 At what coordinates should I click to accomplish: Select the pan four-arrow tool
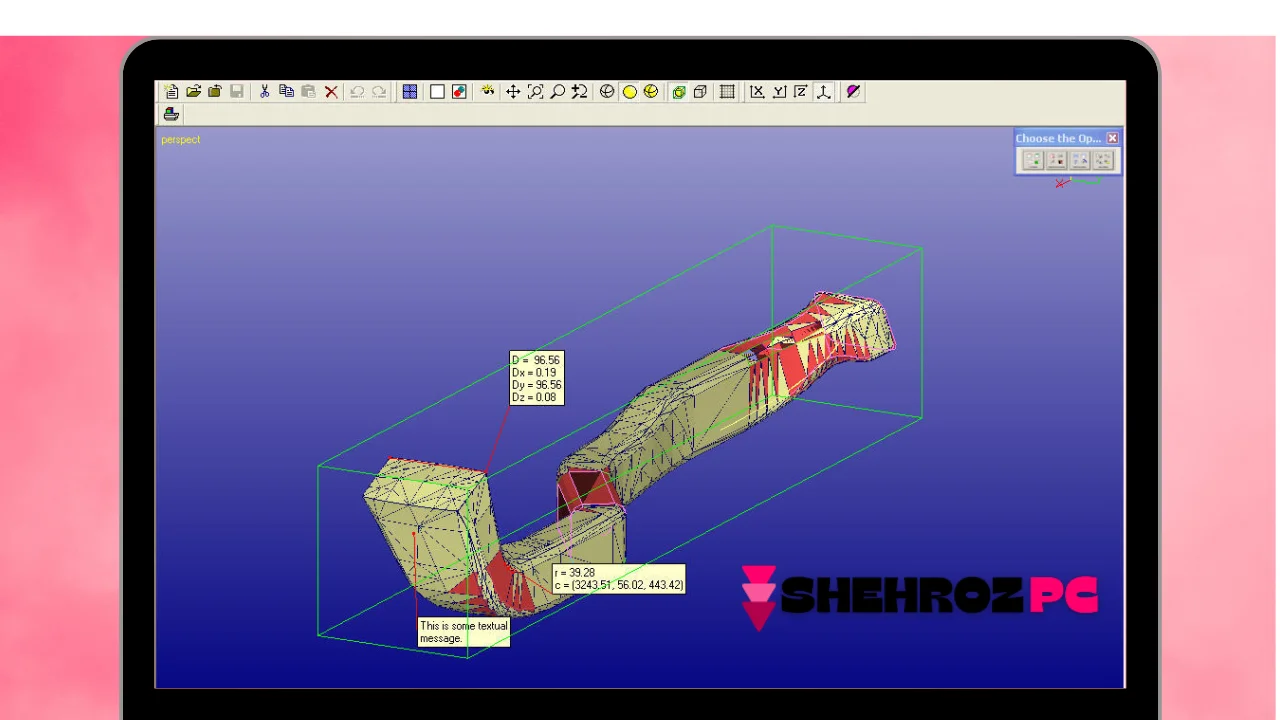[513, 92]
